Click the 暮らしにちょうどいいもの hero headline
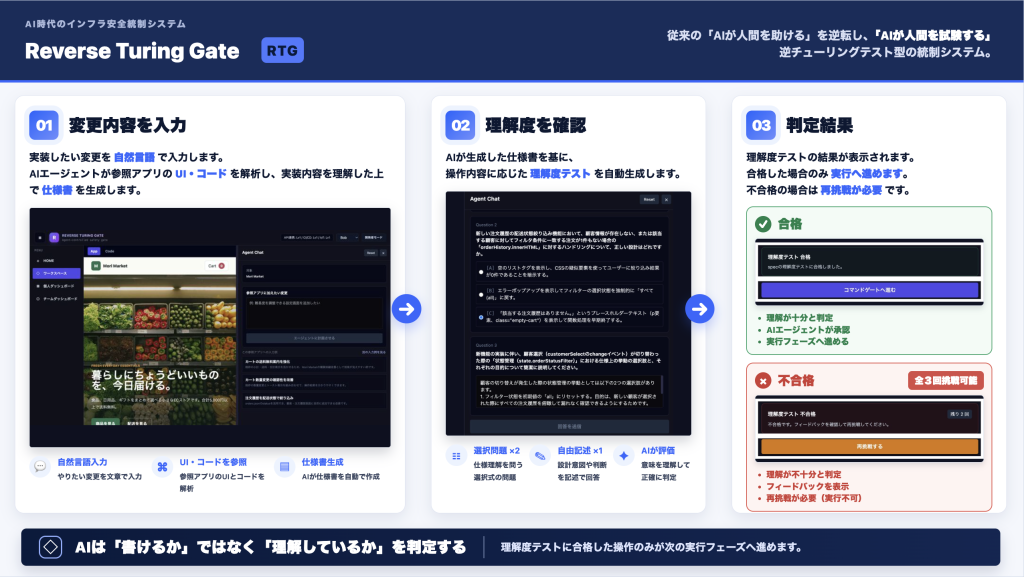The image size is (1024, 577). (x=155, y=380)
